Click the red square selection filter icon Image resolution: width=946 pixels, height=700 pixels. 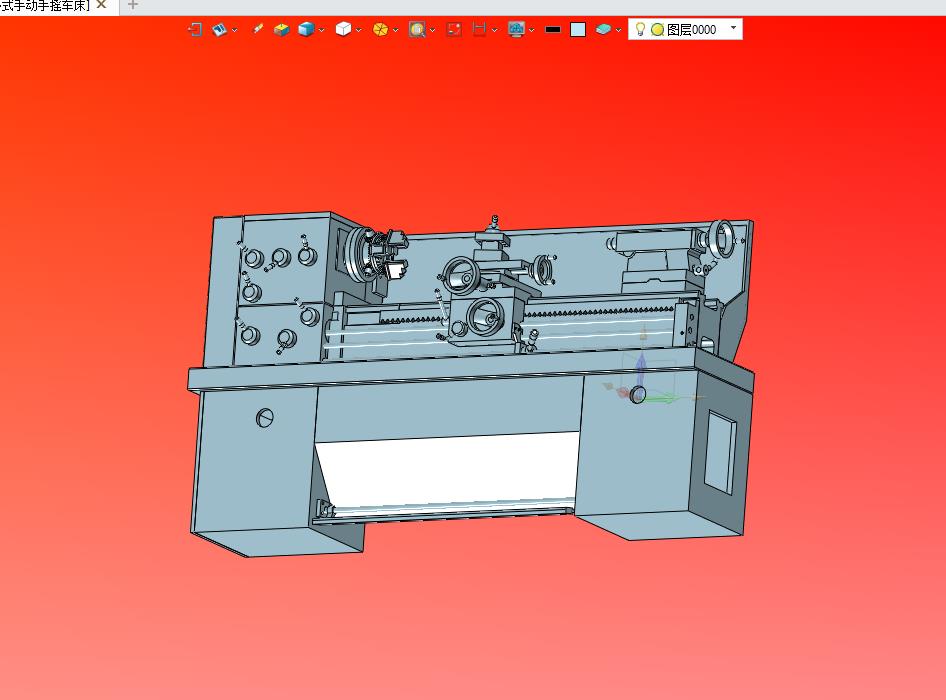tap(454, 29)
